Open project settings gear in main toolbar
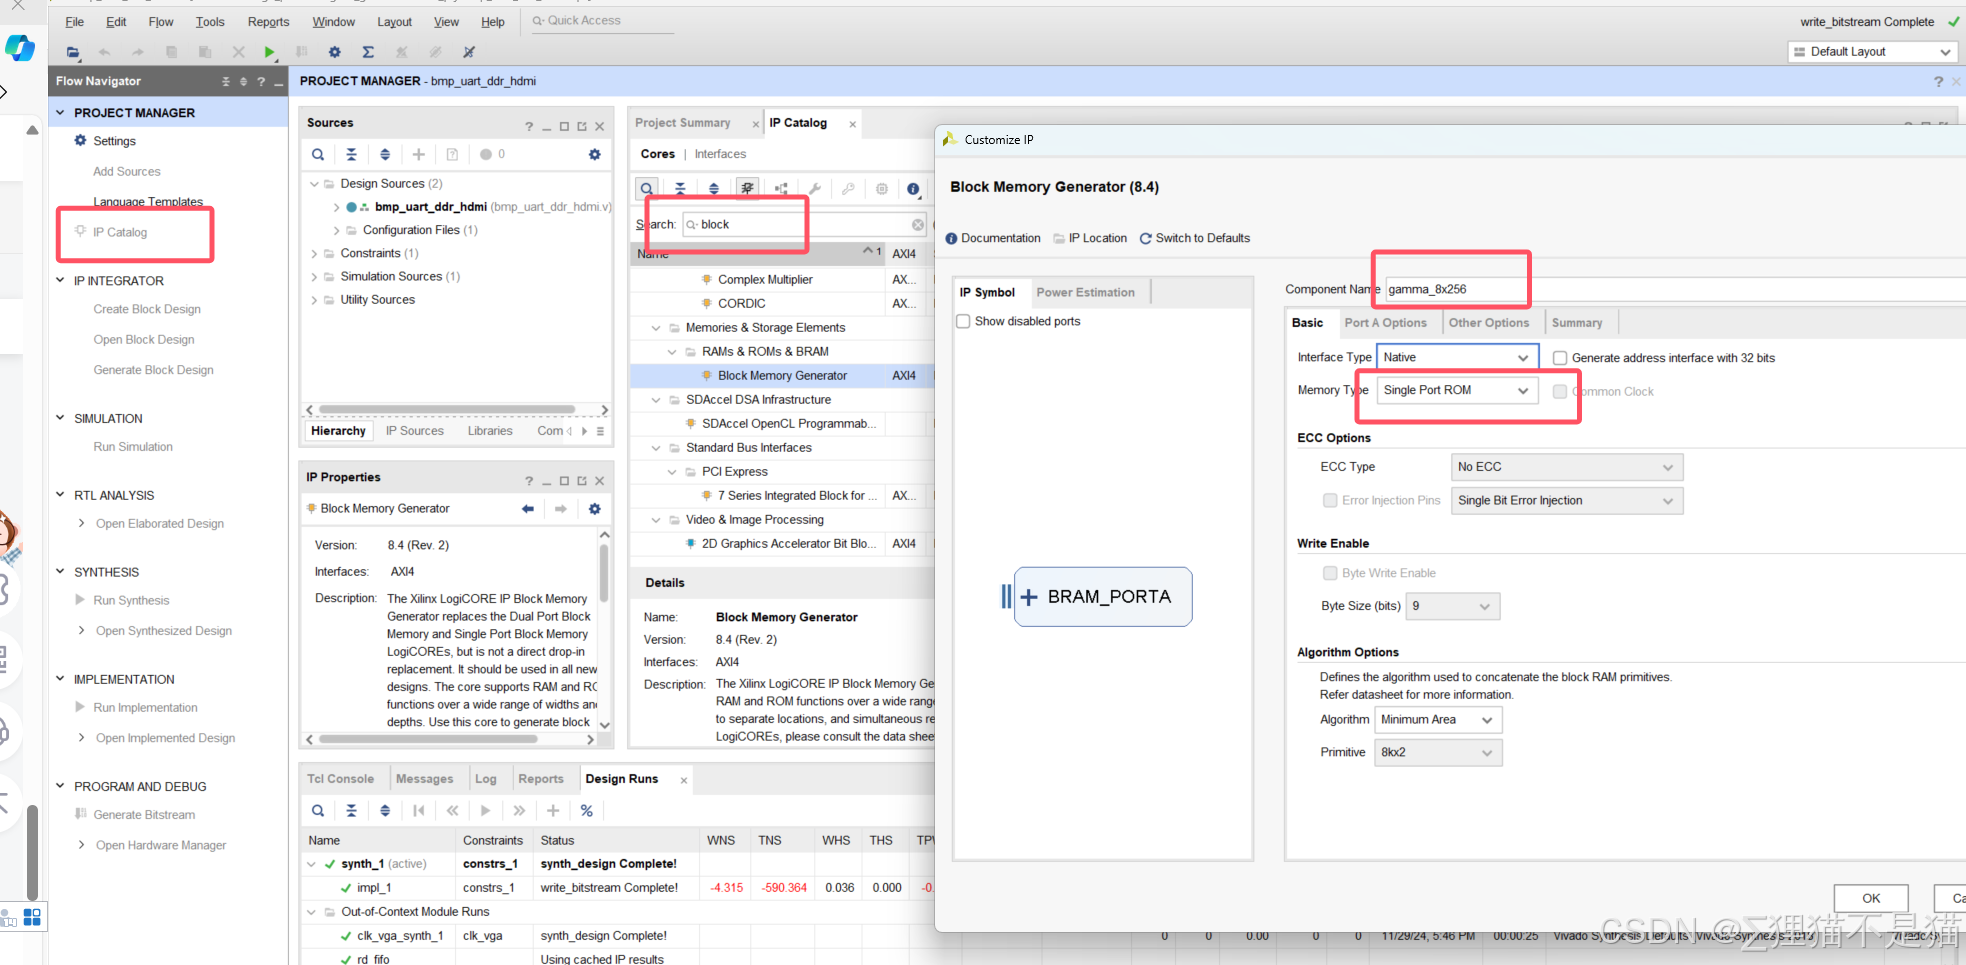Viewport: 1966px width, 965px height. click(x=335, y=52)
